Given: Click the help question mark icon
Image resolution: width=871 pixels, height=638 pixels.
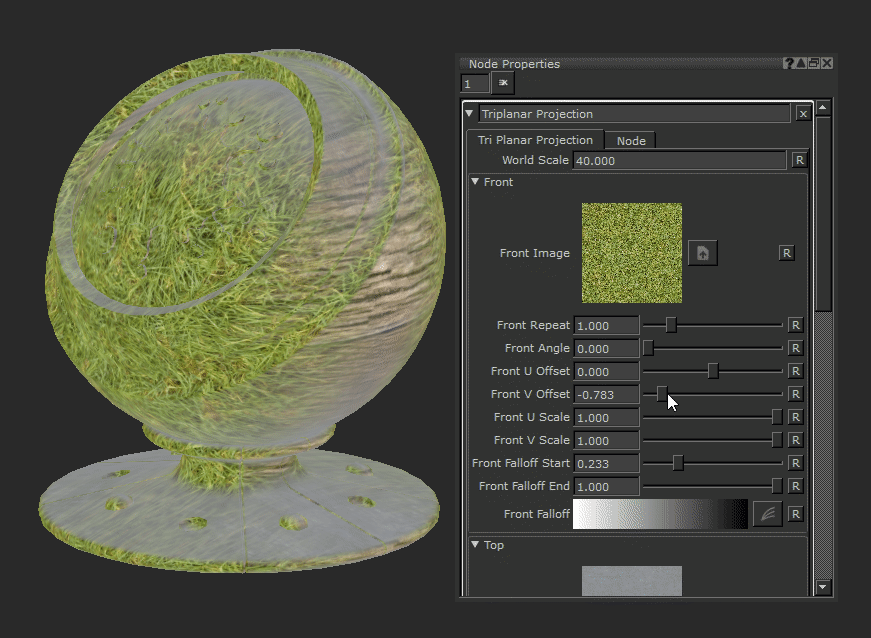Looking at the screenshot, I should click(x=789, y=62).
